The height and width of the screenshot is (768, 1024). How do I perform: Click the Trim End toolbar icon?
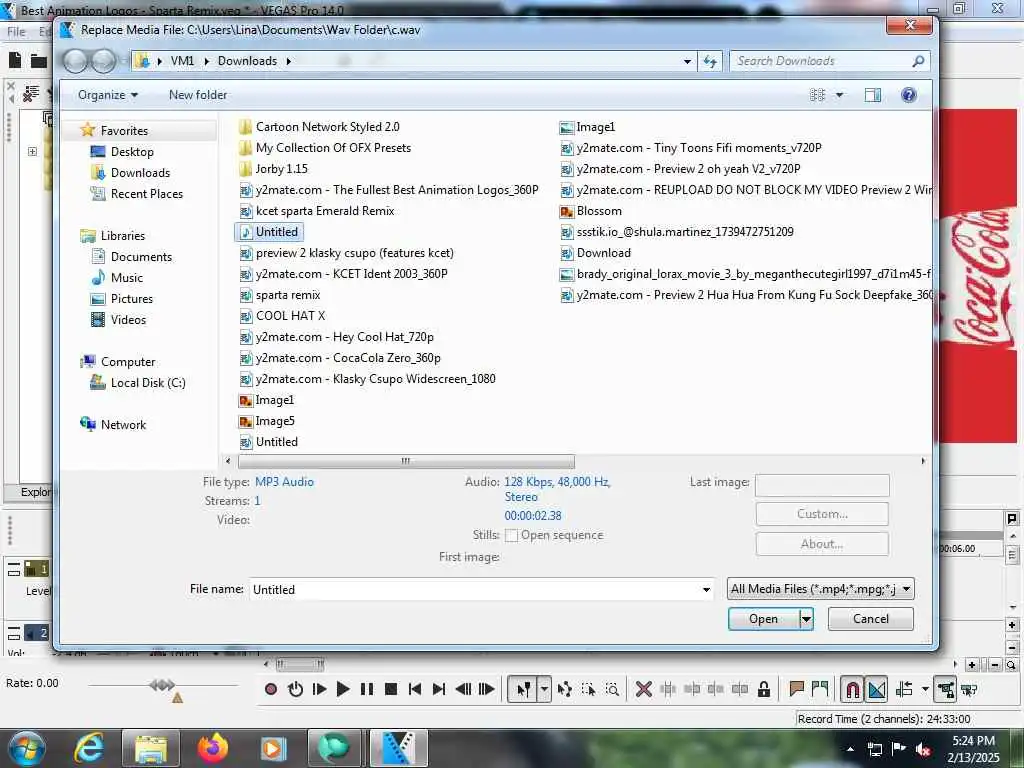click(716, 689)
